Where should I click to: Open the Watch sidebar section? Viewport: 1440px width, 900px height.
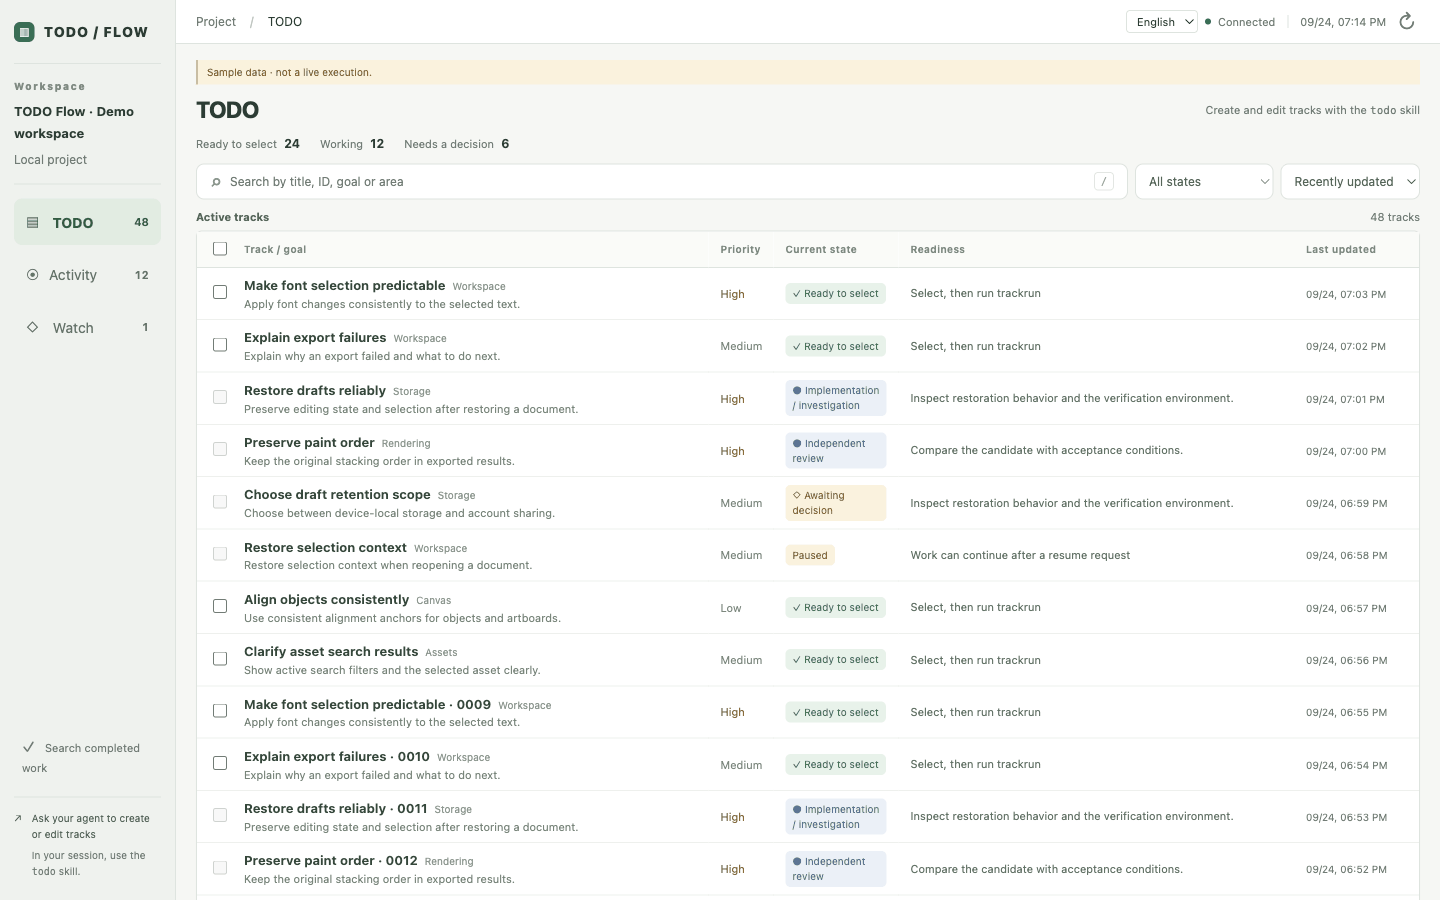click(87, 327)
